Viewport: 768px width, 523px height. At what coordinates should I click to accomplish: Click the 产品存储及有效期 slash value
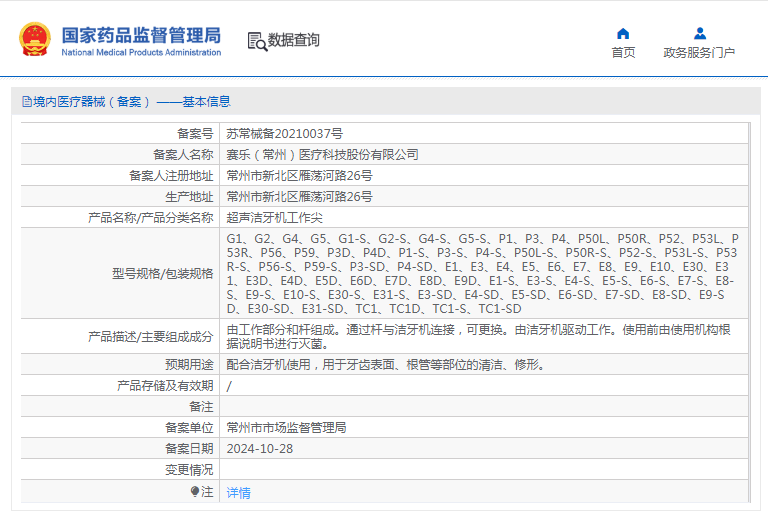[229, 386]
